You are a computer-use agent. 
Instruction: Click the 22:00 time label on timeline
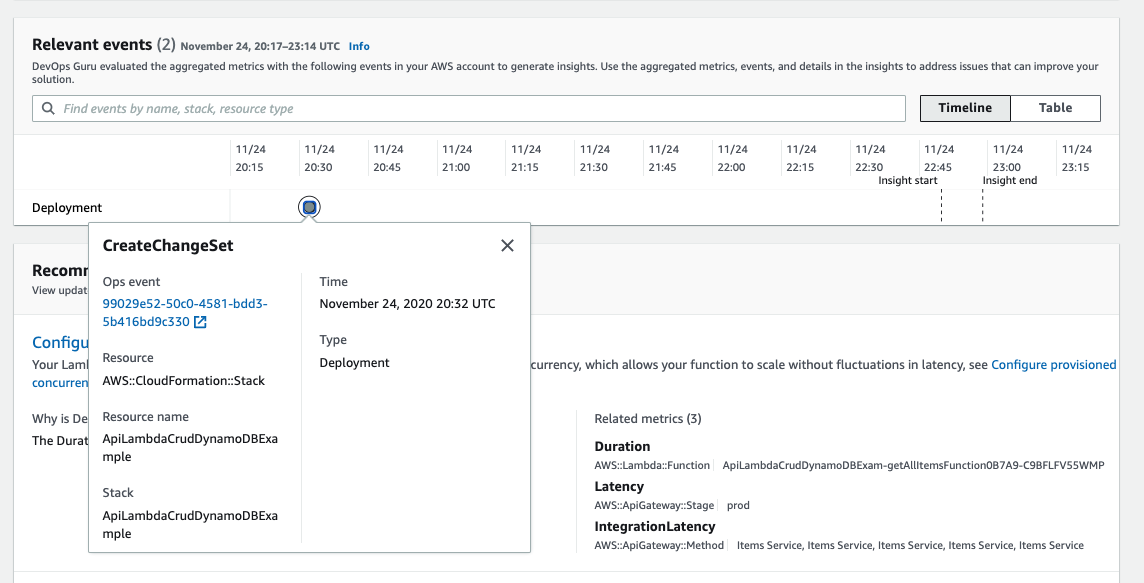[x=732, y=158]
